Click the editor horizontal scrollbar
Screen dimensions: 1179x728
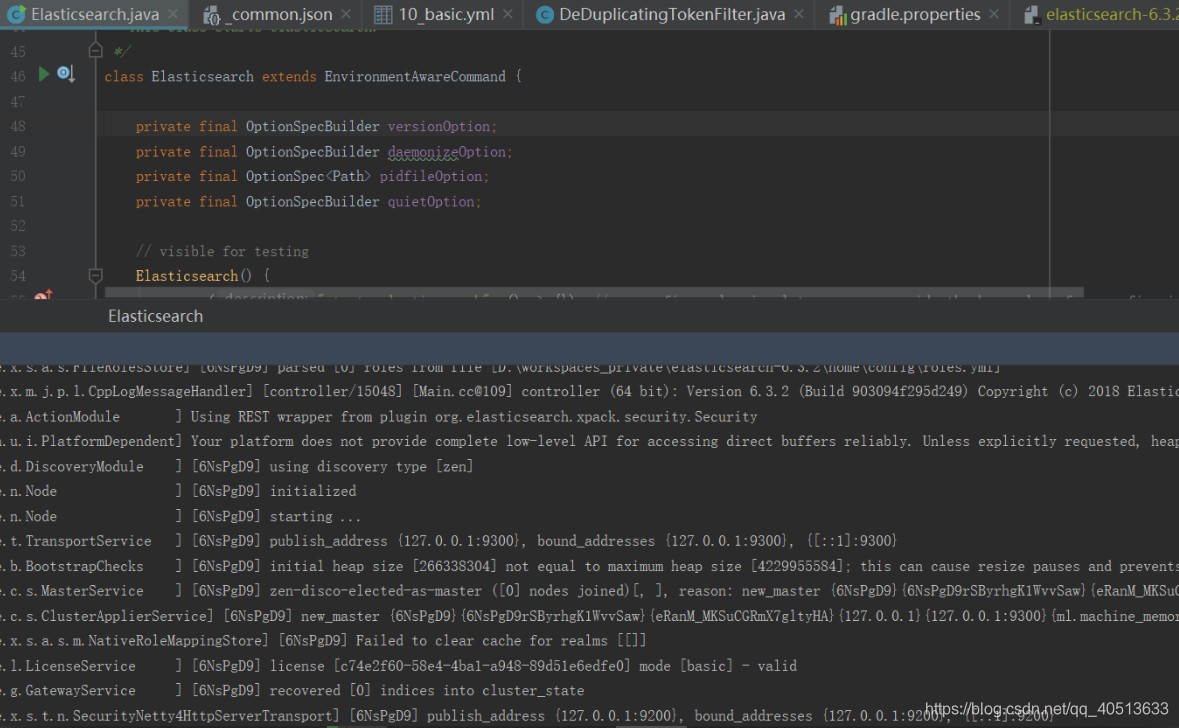(594, 292)
